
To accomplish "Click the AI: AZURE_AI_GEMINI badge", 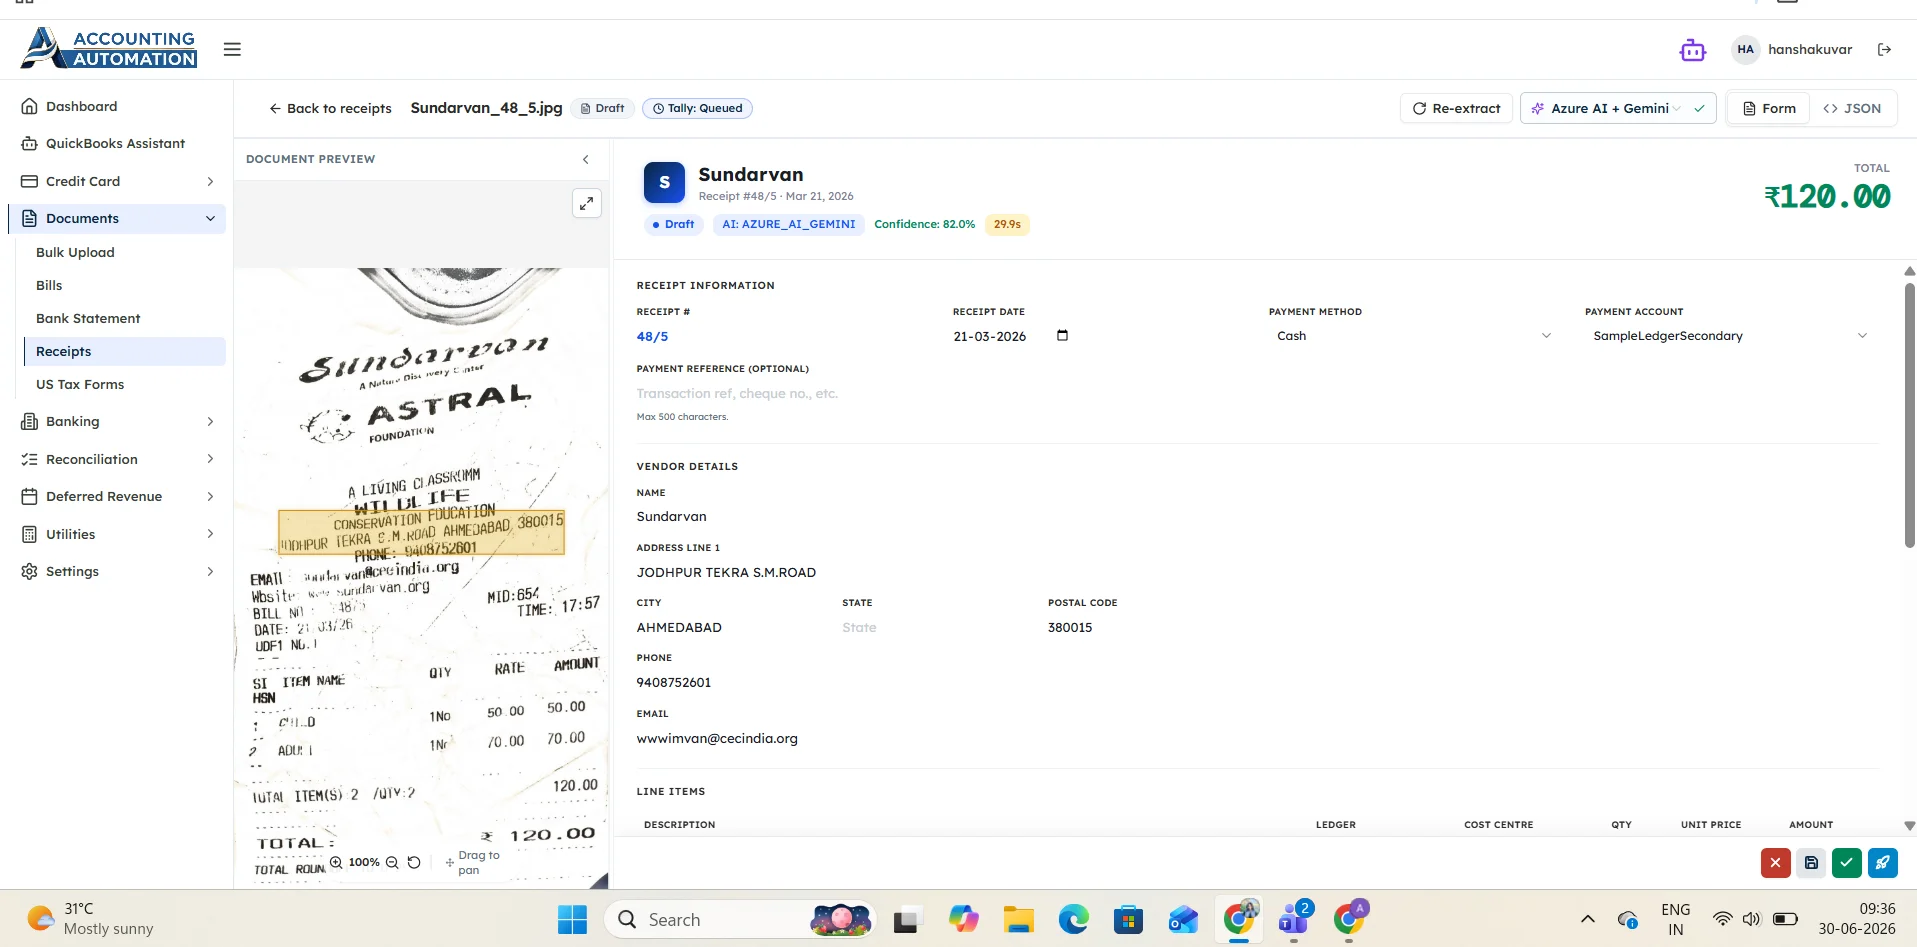I will click(x=789, y=225).
